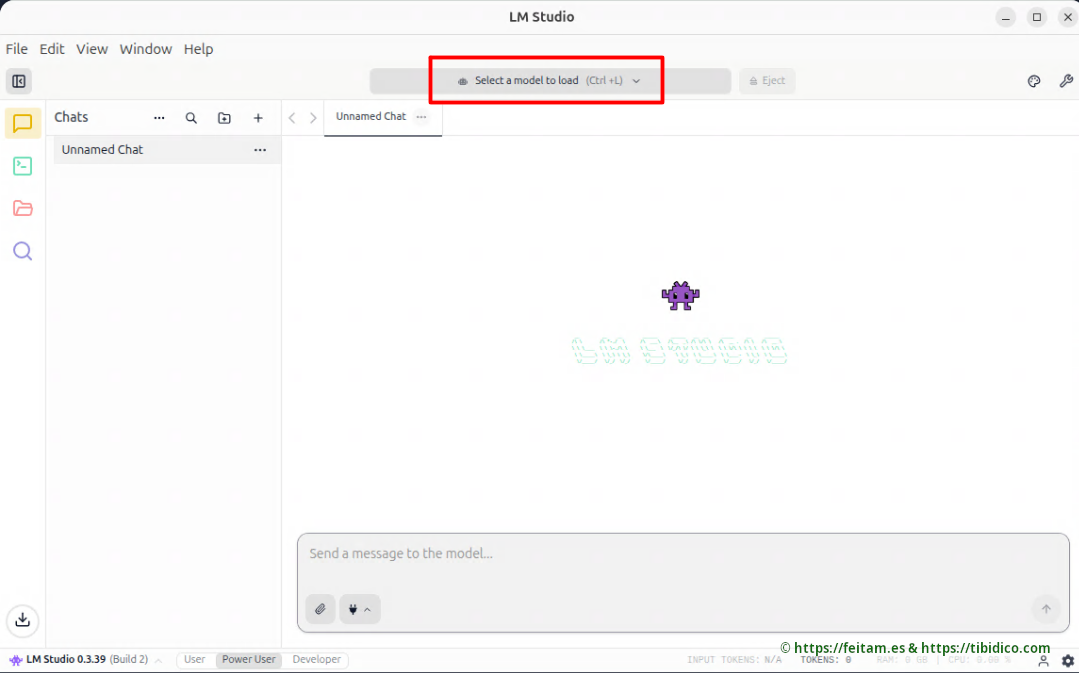Open My Models folder icon
Screen dimensions: 1079x673
tap(23, 208)
